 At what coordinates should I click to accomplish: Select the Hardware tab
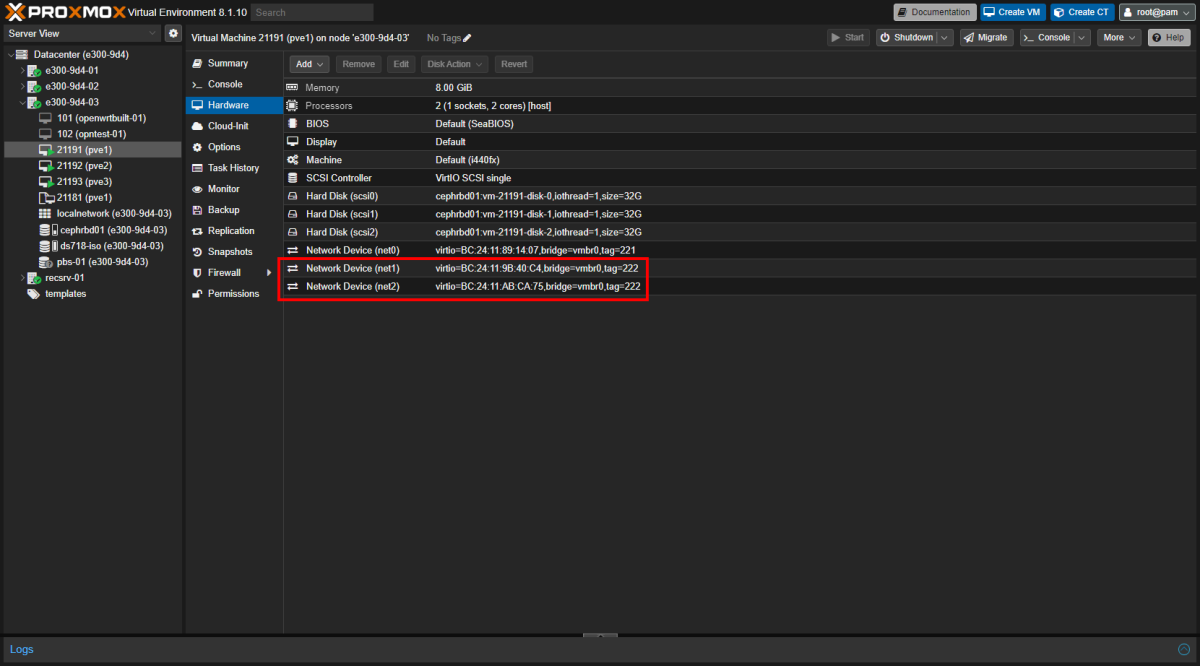click(234, 105)
